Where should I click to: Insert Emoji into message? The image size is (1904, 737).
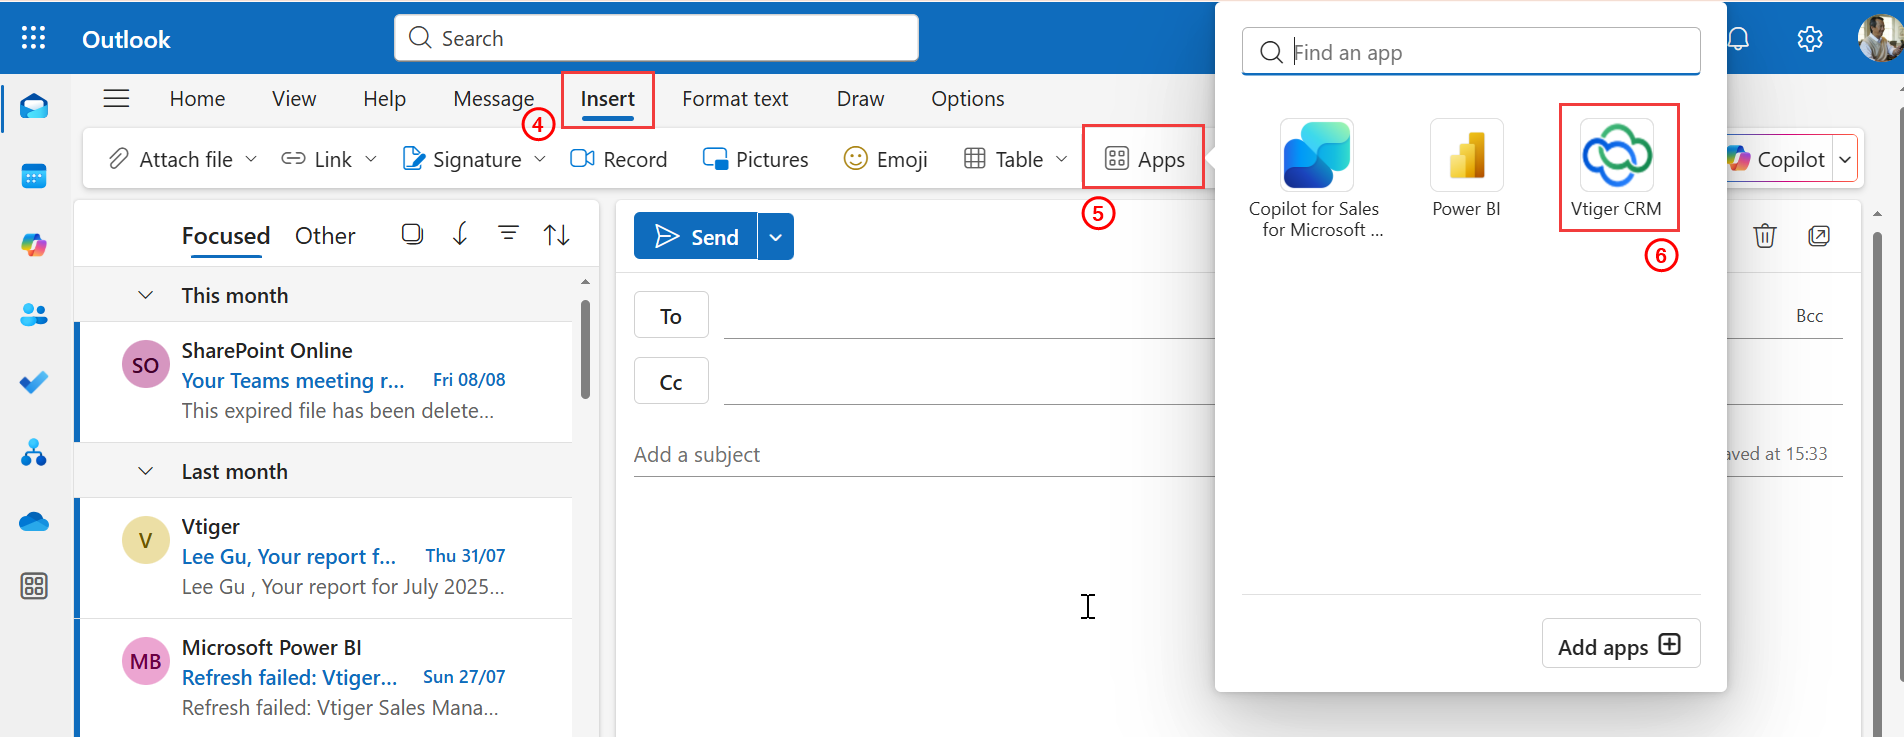pyautogui.click(x=886, y=159)
